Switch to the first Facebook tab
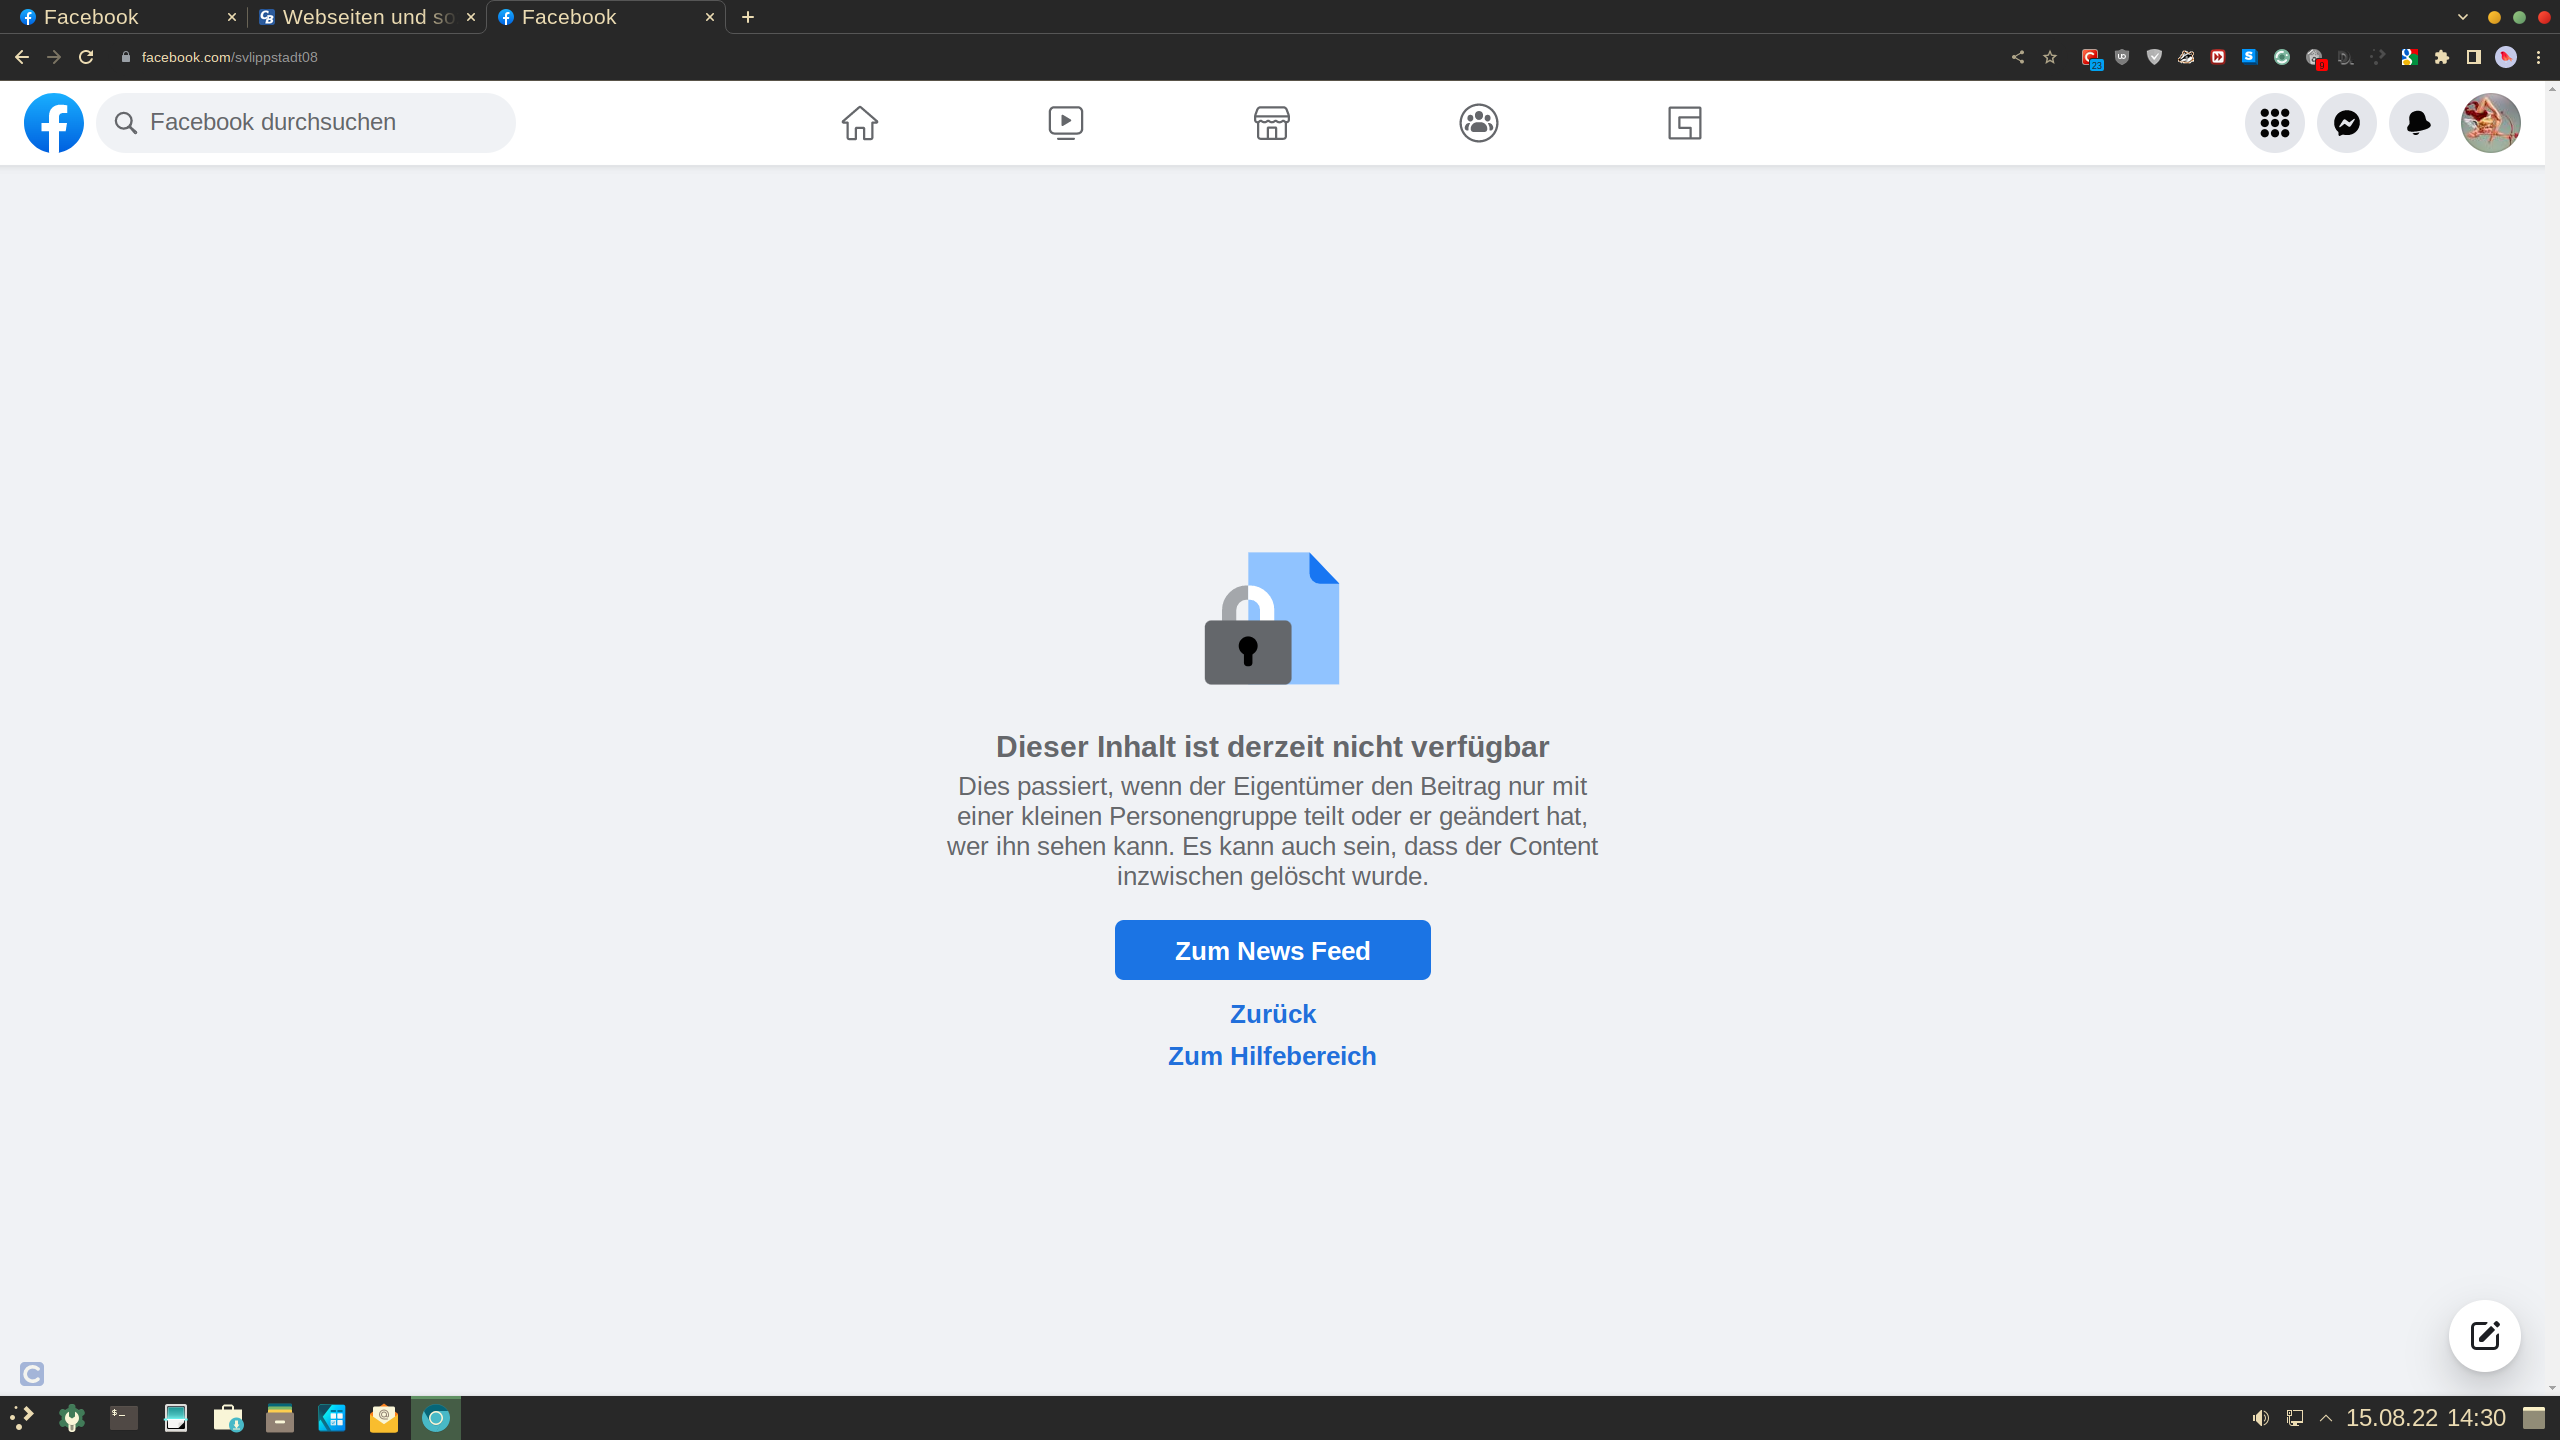 coord(118,17)
